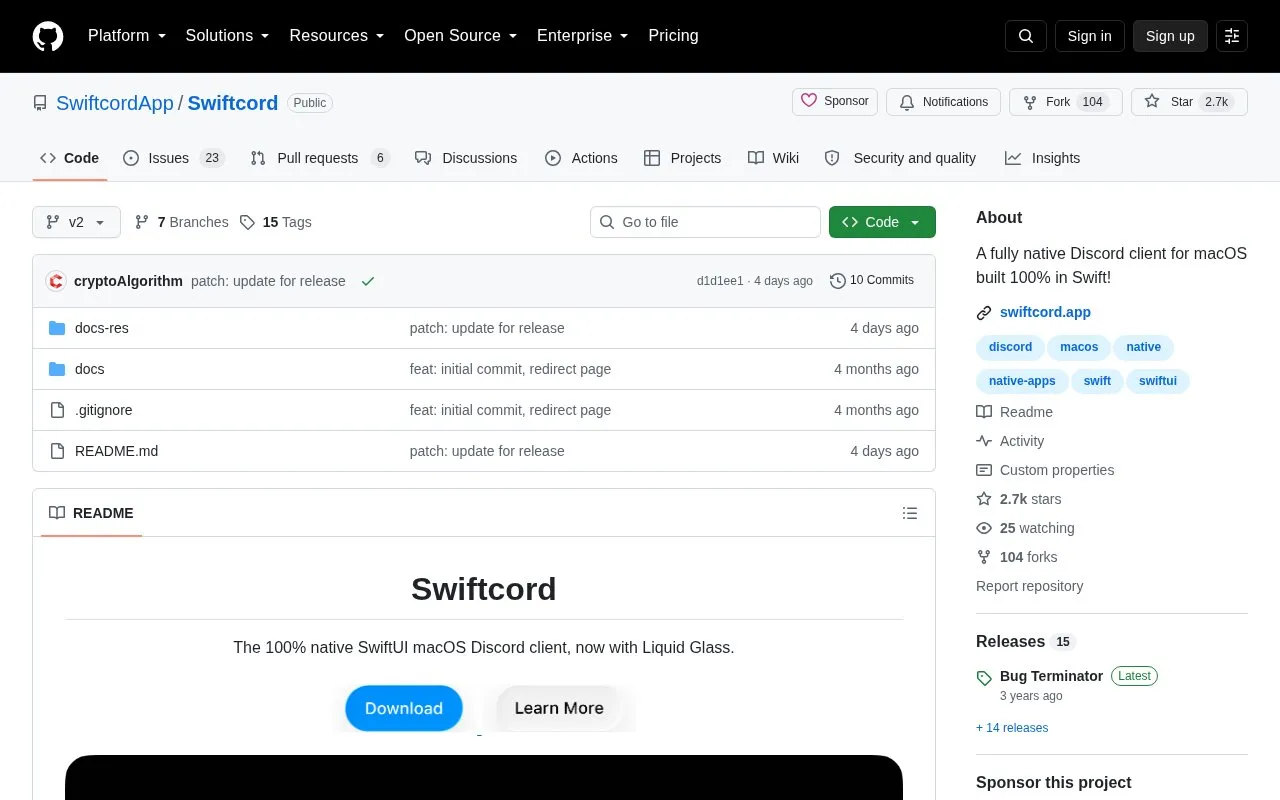Viewport: 1280px width, 800px height.
Task: Select the .gitignore file icon
Action: point(57,410)
